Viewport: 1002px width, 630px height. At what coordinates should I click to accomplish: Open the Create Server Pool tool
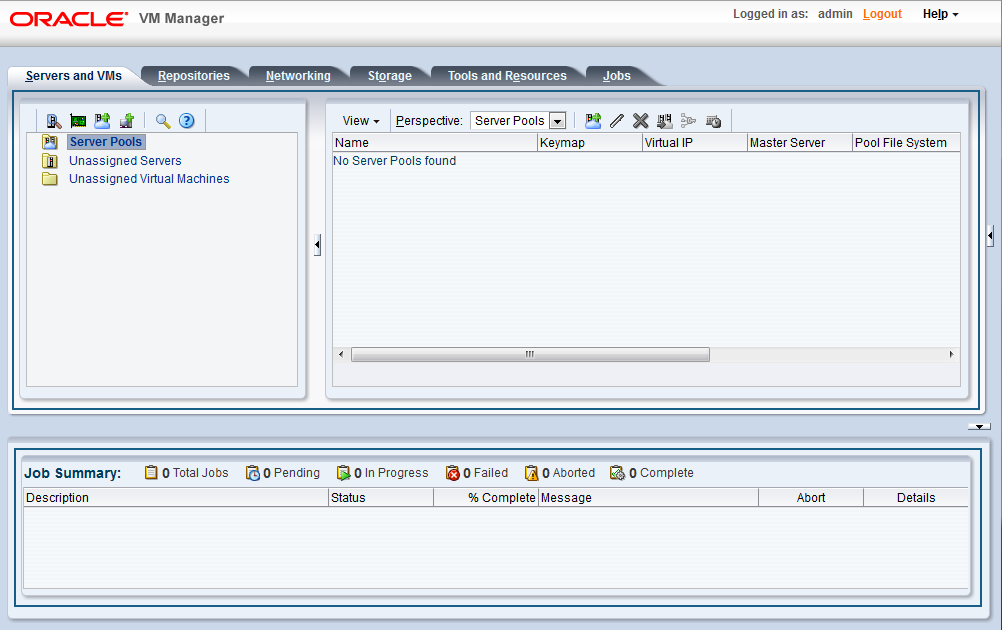tap(102, 120)
